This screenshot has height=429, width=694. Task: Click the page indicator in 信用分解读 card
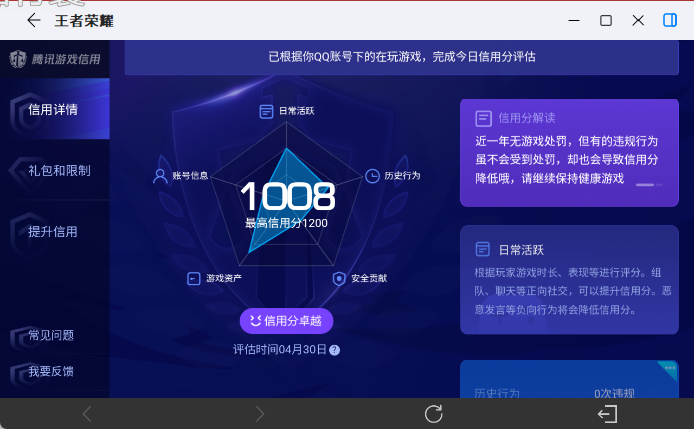(649, 185)
